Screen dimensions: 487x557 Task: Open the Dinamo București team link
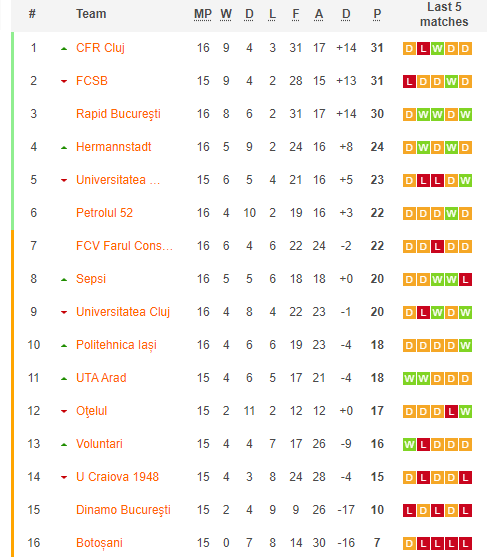(123, 510)
